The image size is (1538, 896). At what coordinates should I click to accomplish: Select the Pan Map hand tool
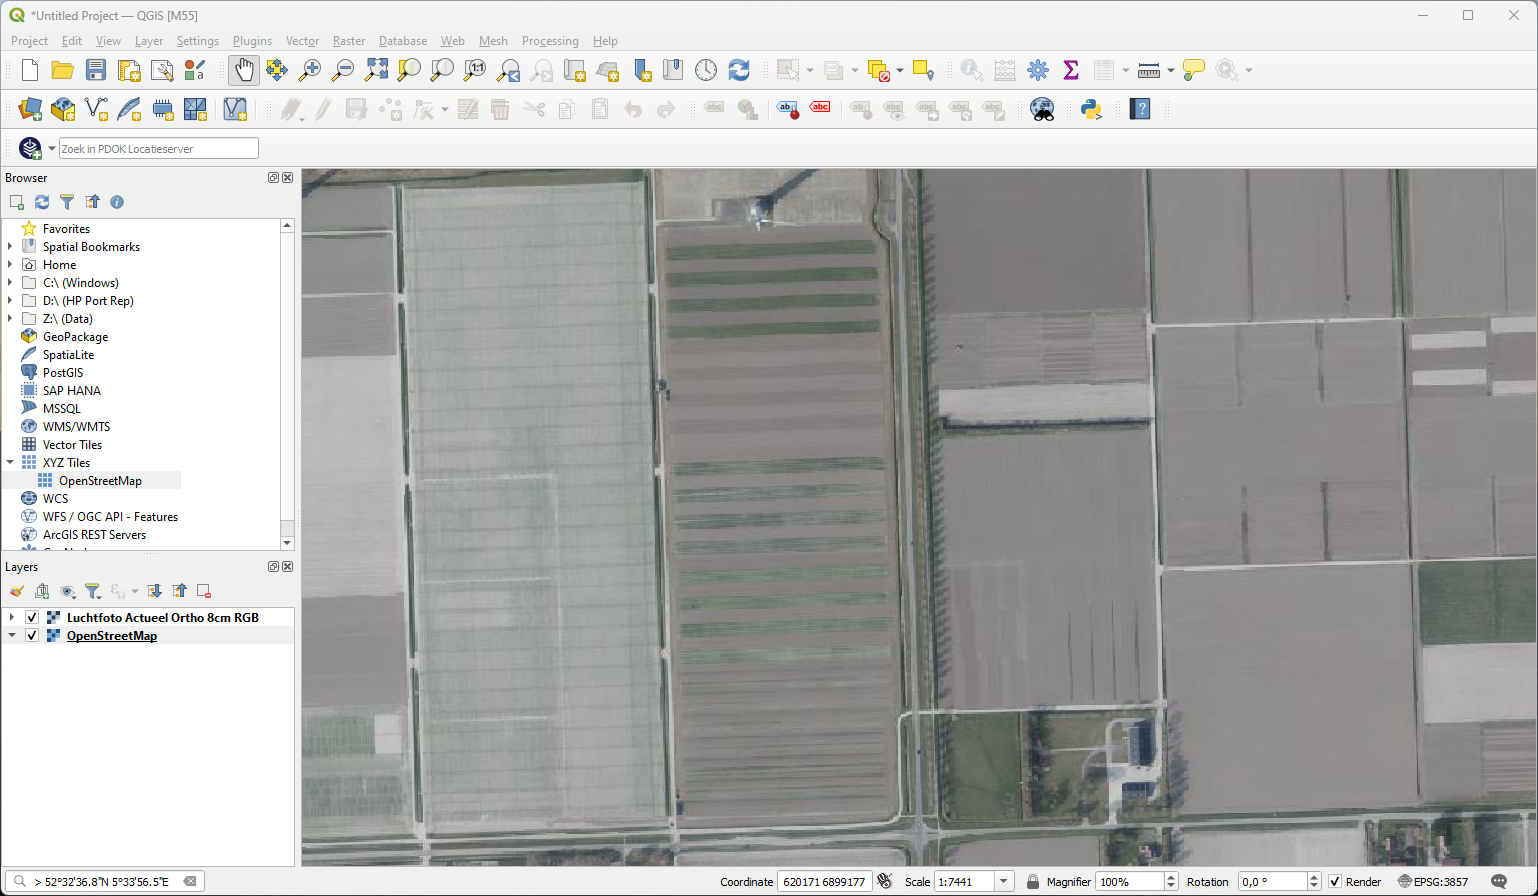pyautogui.click(x=244, y=70)
